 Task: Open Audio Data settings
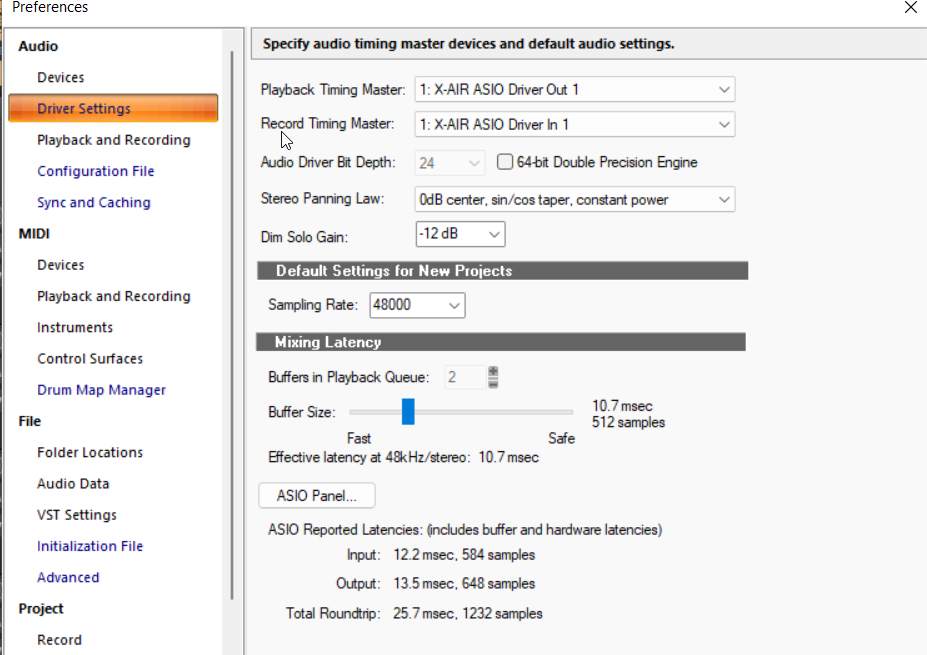click(73, 484)
